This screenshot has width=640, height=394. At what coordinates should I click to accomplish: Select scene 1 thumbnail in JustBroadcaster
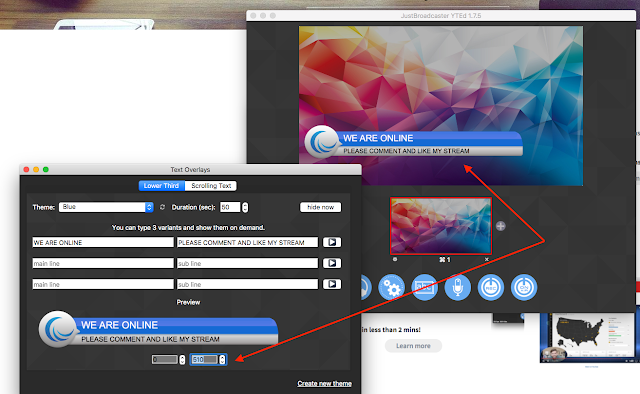pyautogui.click(x=441, y=226)
